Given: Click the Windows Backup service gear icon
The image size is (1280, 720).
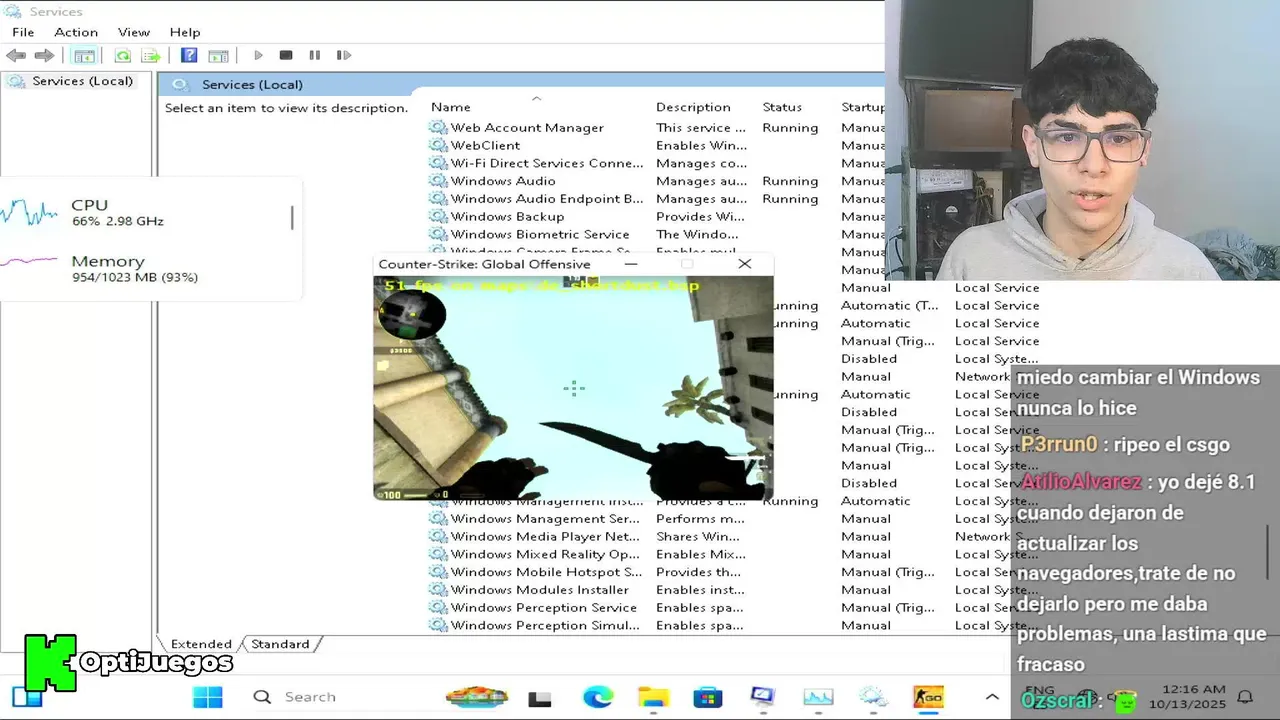Looking at the screenshot, I should [437, 217].
